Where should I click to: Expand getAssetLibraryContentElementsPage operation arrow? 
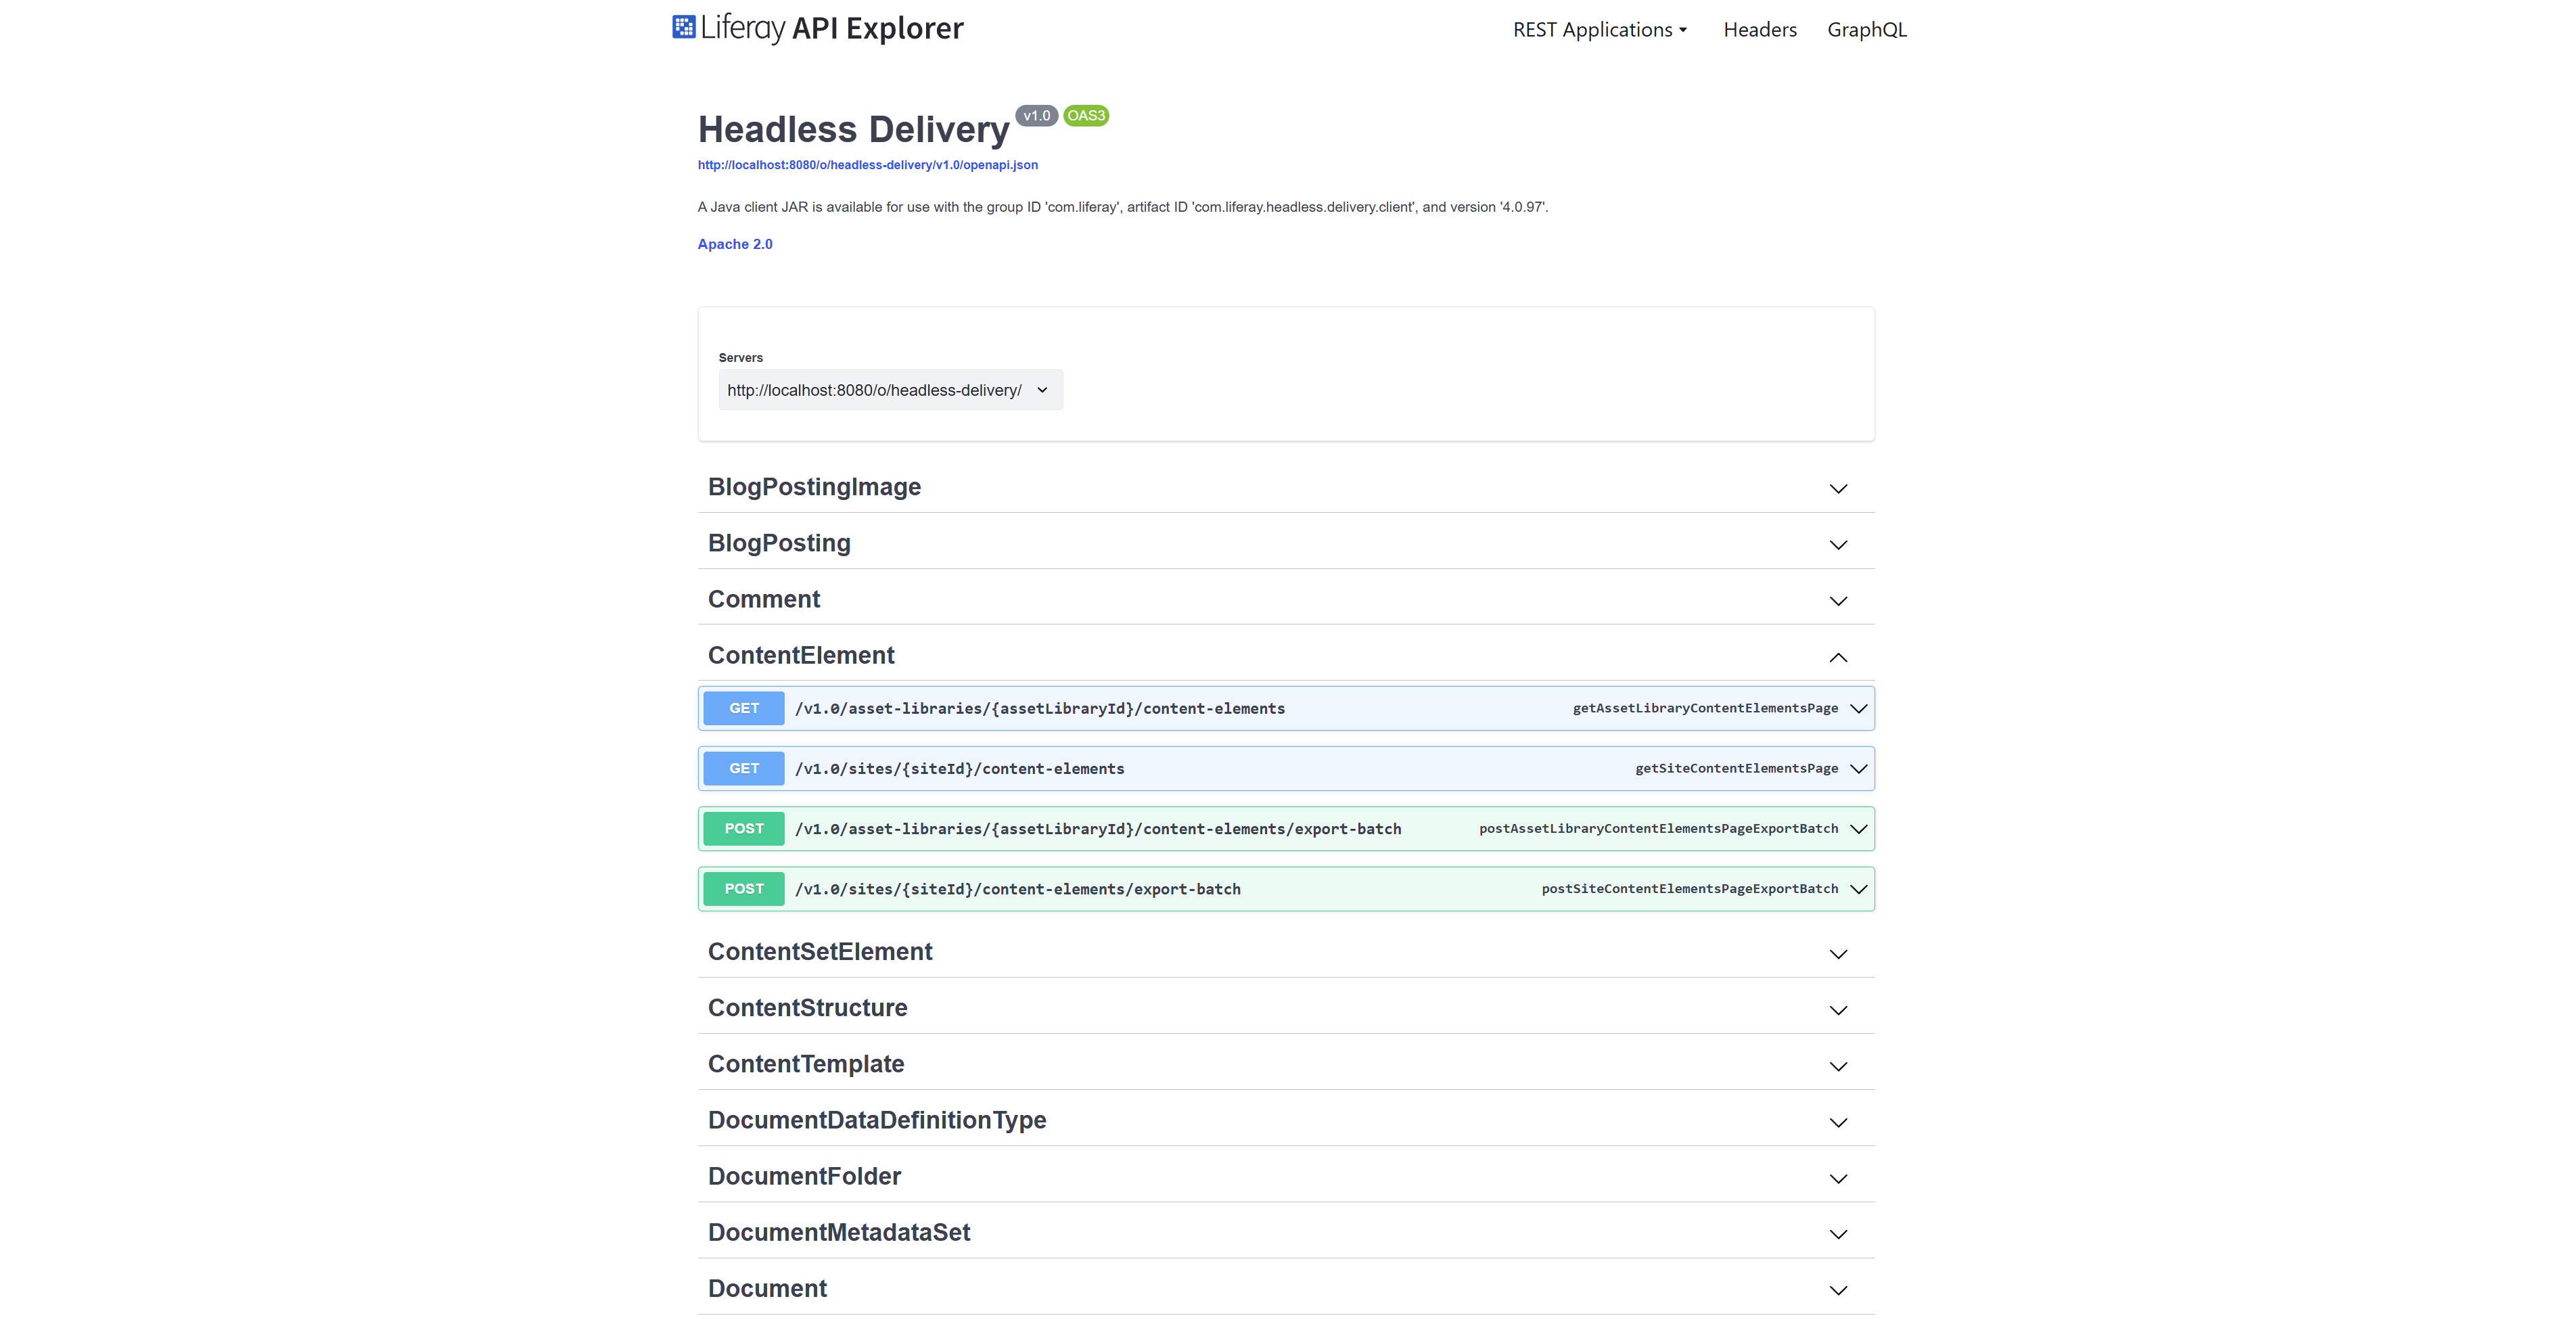pos(1858,709)
